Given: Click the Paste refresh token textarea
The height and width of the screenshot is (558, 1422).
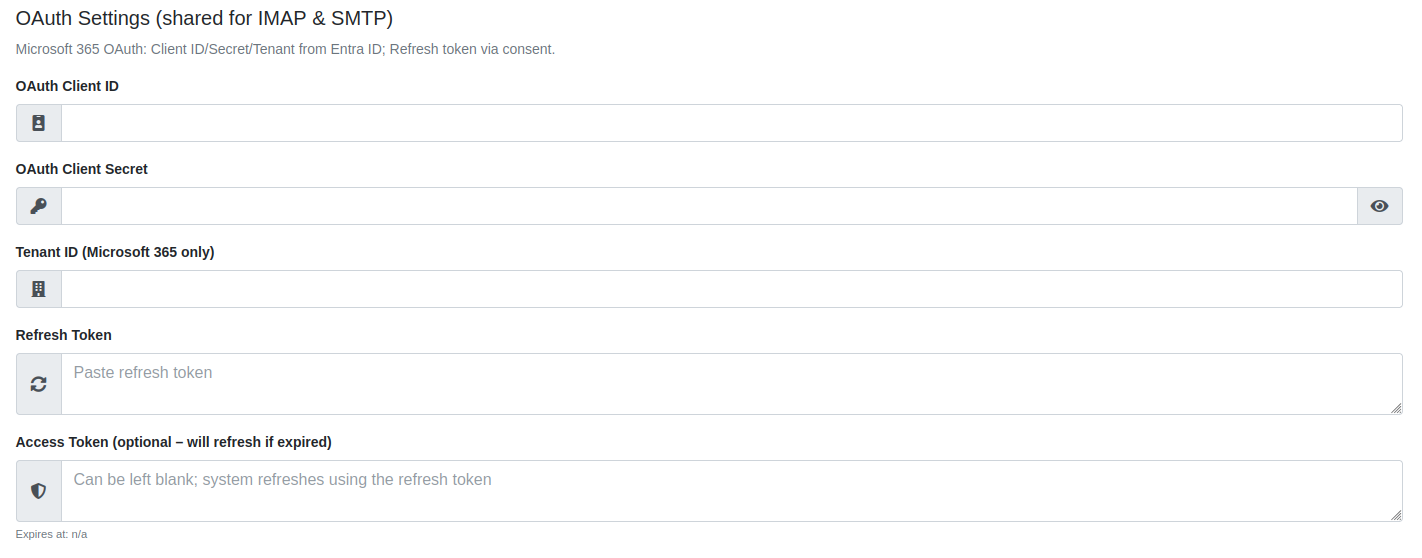Looking at the screenshot, I should pyautogui.click(x=731, y=384).
